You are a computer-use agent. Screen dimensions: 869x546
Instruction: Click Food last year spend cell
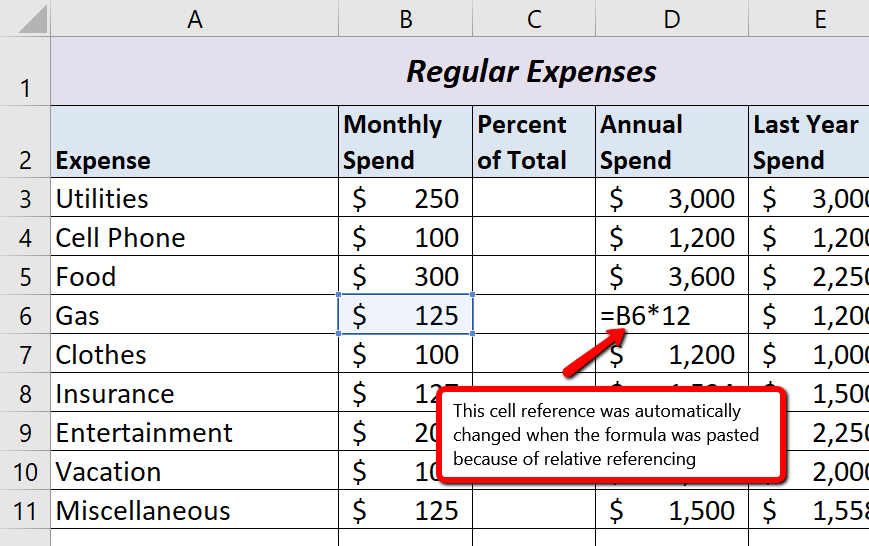tap(809, 275)
